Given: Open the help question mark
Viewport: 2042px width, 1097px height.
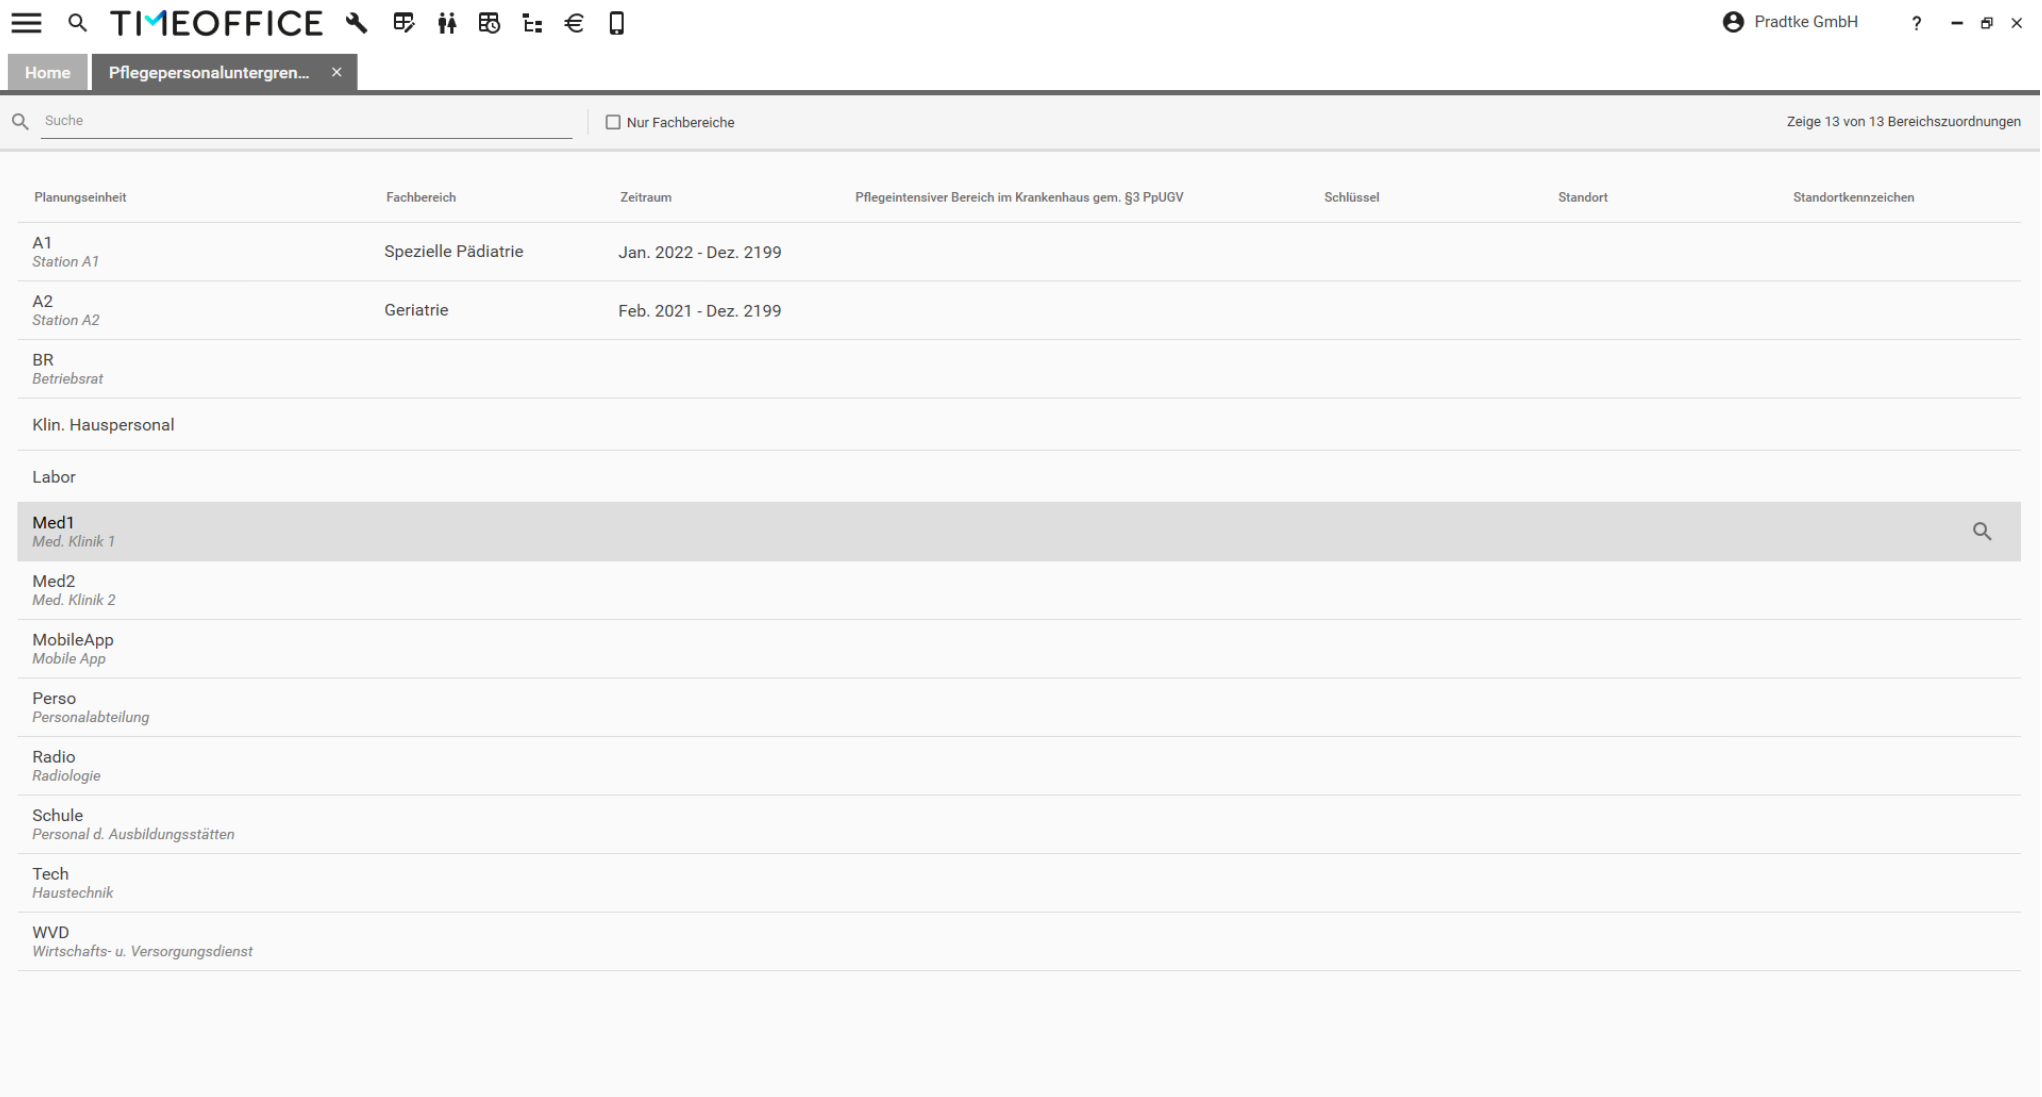Looking at the screenshot, I should (x=1916, y=23).
